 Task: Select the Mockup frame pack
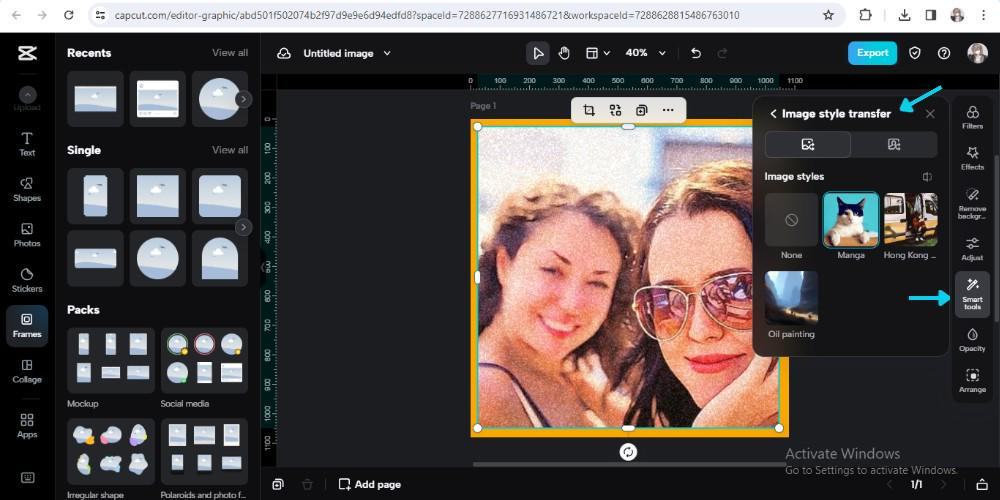point(111,360)
